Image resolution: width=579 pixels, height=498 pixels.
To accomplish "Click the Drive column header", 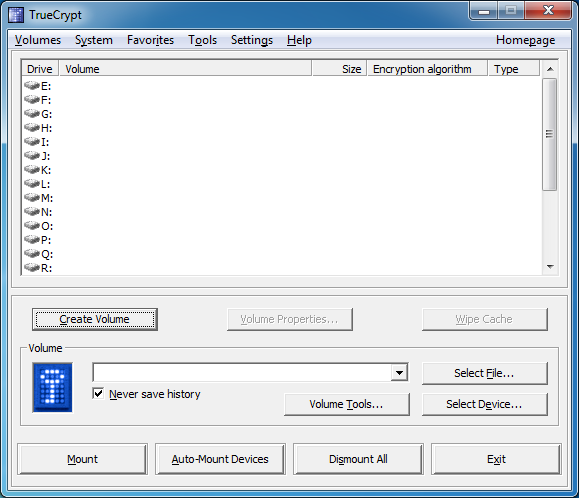I will [40, 69].
